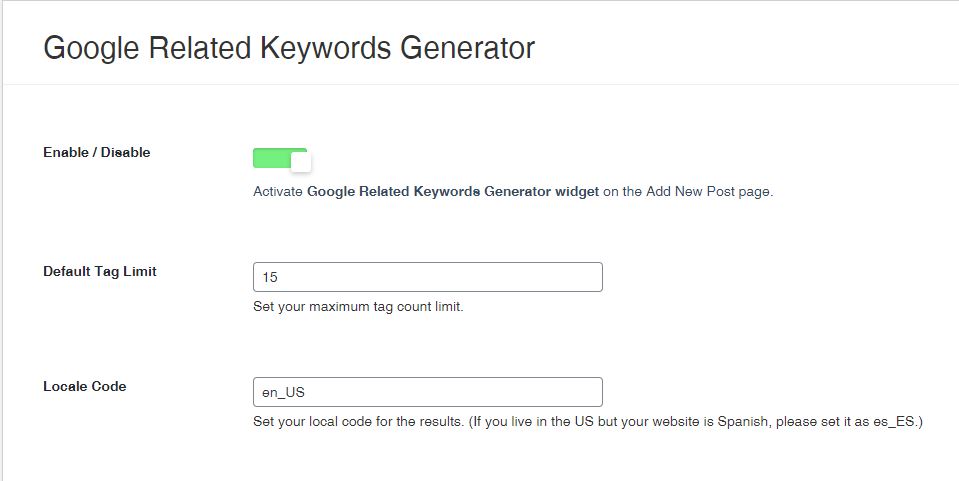This screenshot has width=959, height=481.
Task: Click the "Add New Post page" text
Action: click(x=710, y=191)
